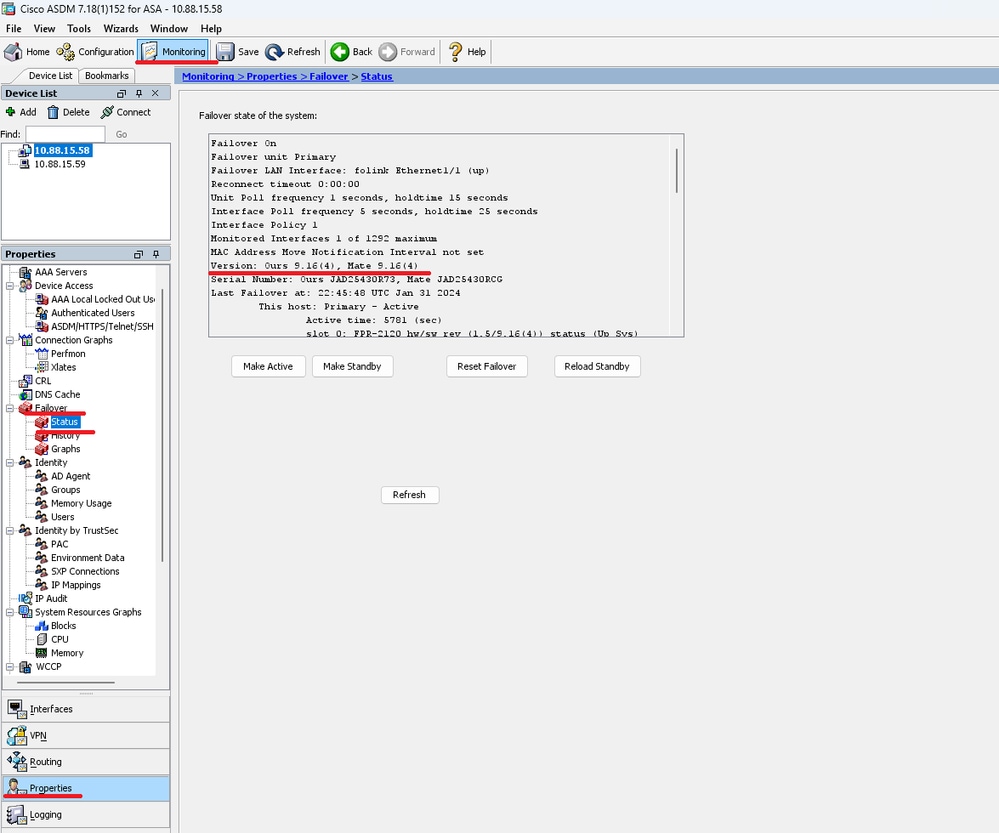Follow the Failover breadcrumb link
The height and width of the screenshot is (833, 999).
coord(329,76)
